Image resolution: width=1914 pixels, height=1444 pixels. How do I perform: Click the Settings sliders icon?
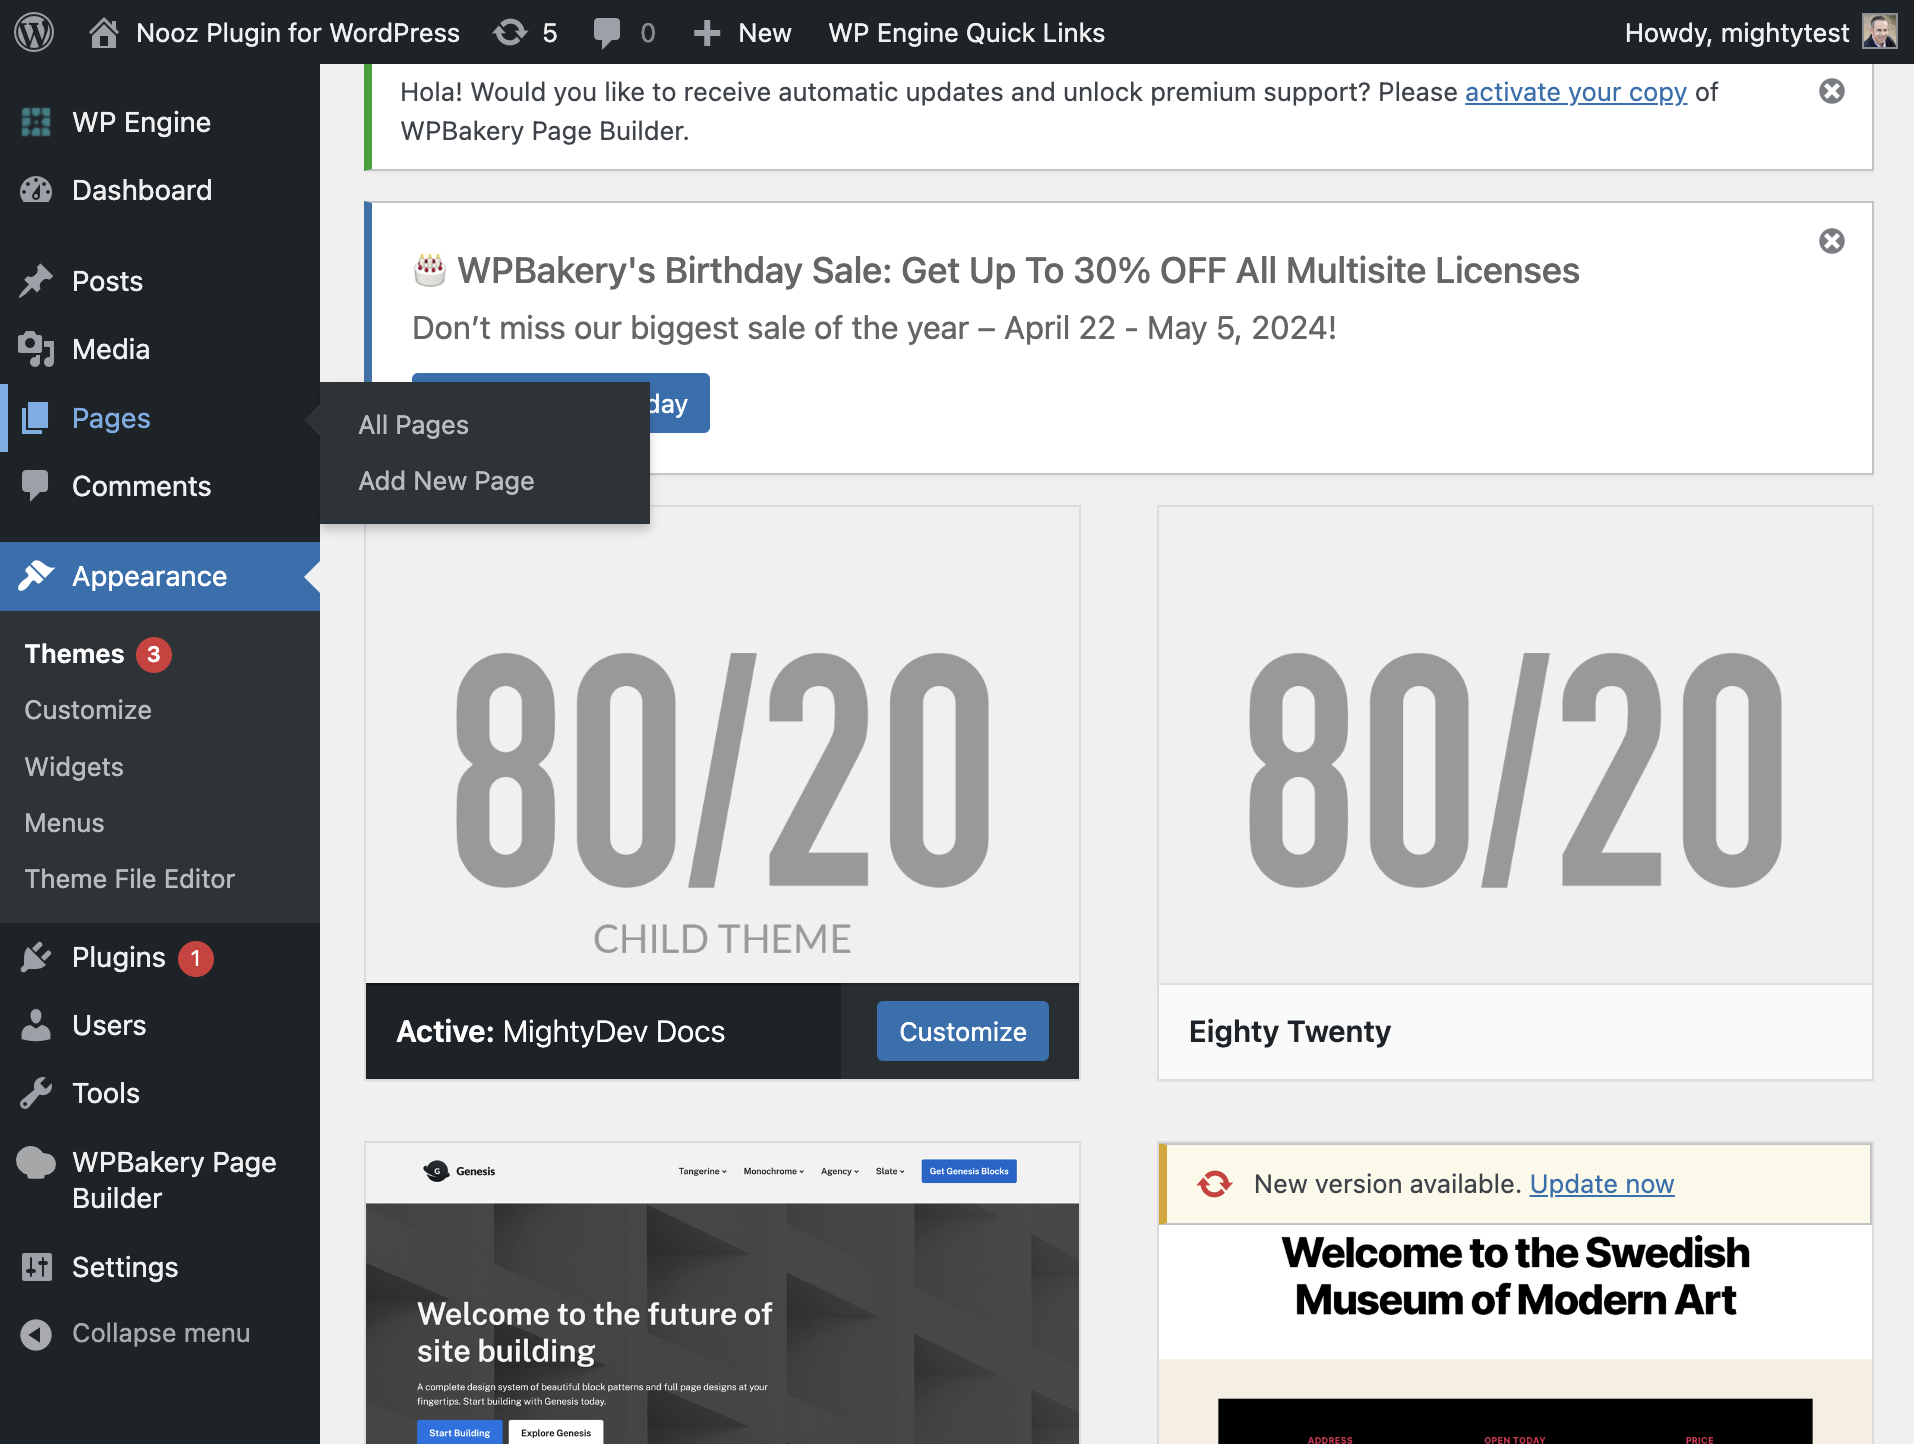click(36, 1267)
